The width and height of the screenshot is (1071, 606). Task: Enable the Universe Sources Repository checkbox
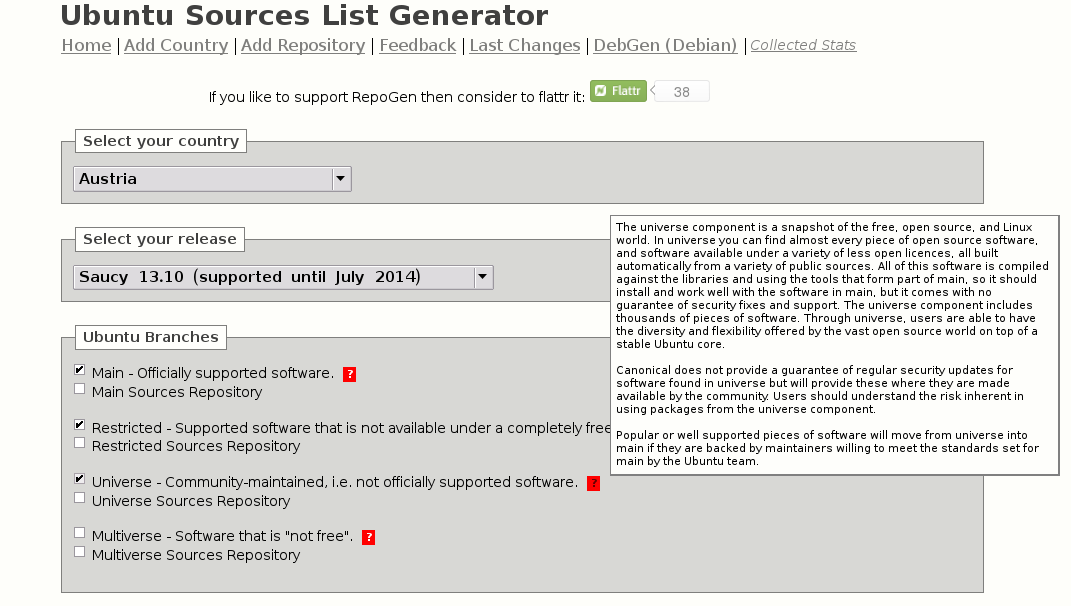79,497
